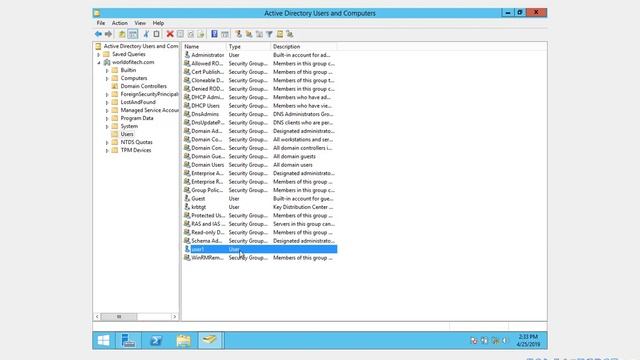This screenshot has width=640, height=360.
Task: Click the tree scrollbar left arrow
Action: click(97, 317)
